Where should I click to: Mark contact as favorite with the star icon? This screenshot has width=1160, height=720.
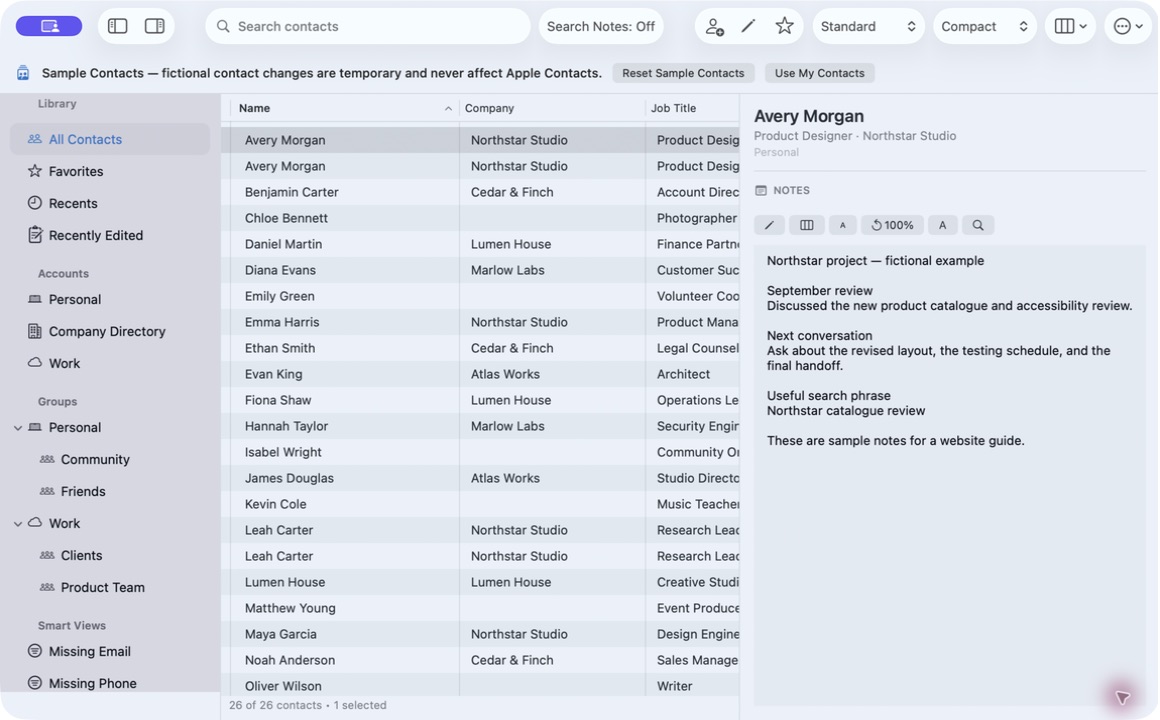[x=784, y=26]
